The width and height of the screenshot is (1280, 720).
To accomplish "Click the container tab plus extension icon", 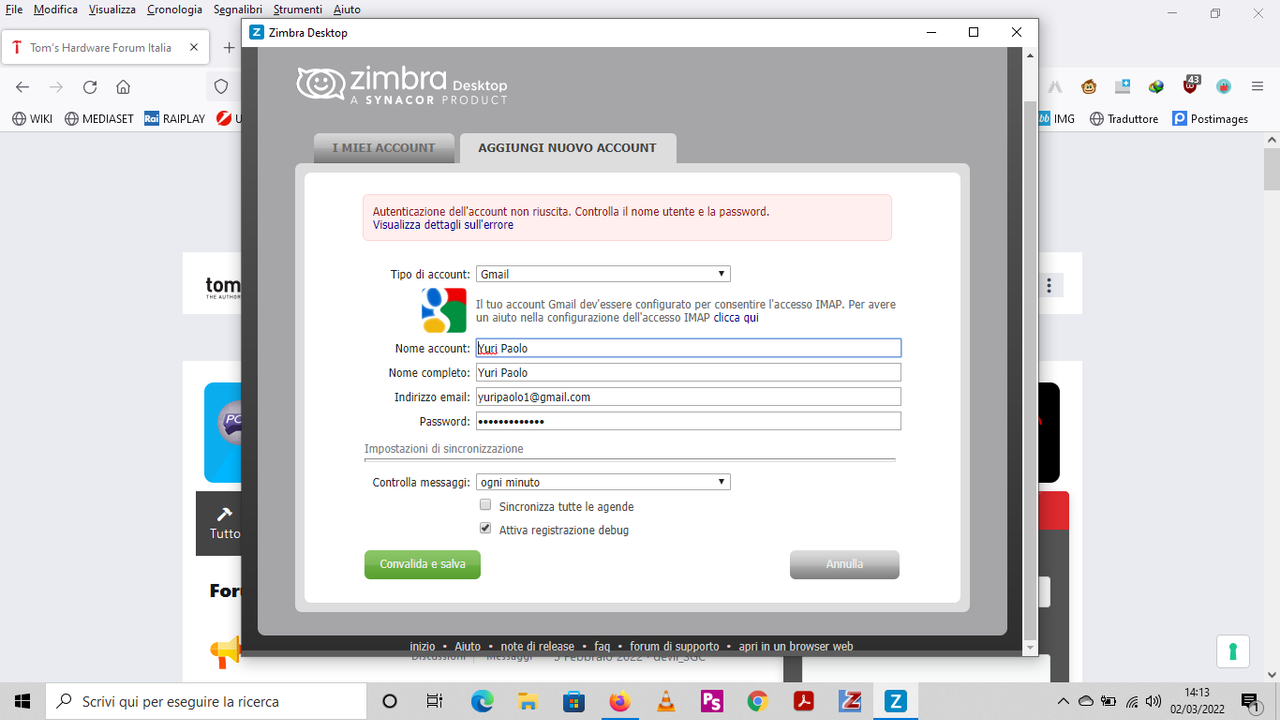I will click(x=1123, y=87).
